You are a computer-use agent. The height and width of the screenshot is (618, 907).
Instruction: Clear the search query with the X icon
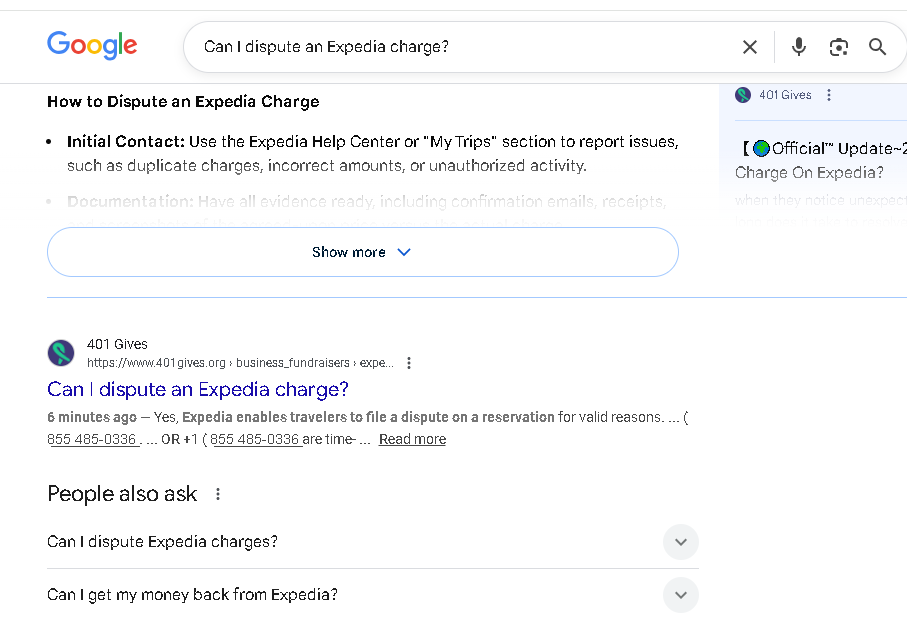(750, 46)
